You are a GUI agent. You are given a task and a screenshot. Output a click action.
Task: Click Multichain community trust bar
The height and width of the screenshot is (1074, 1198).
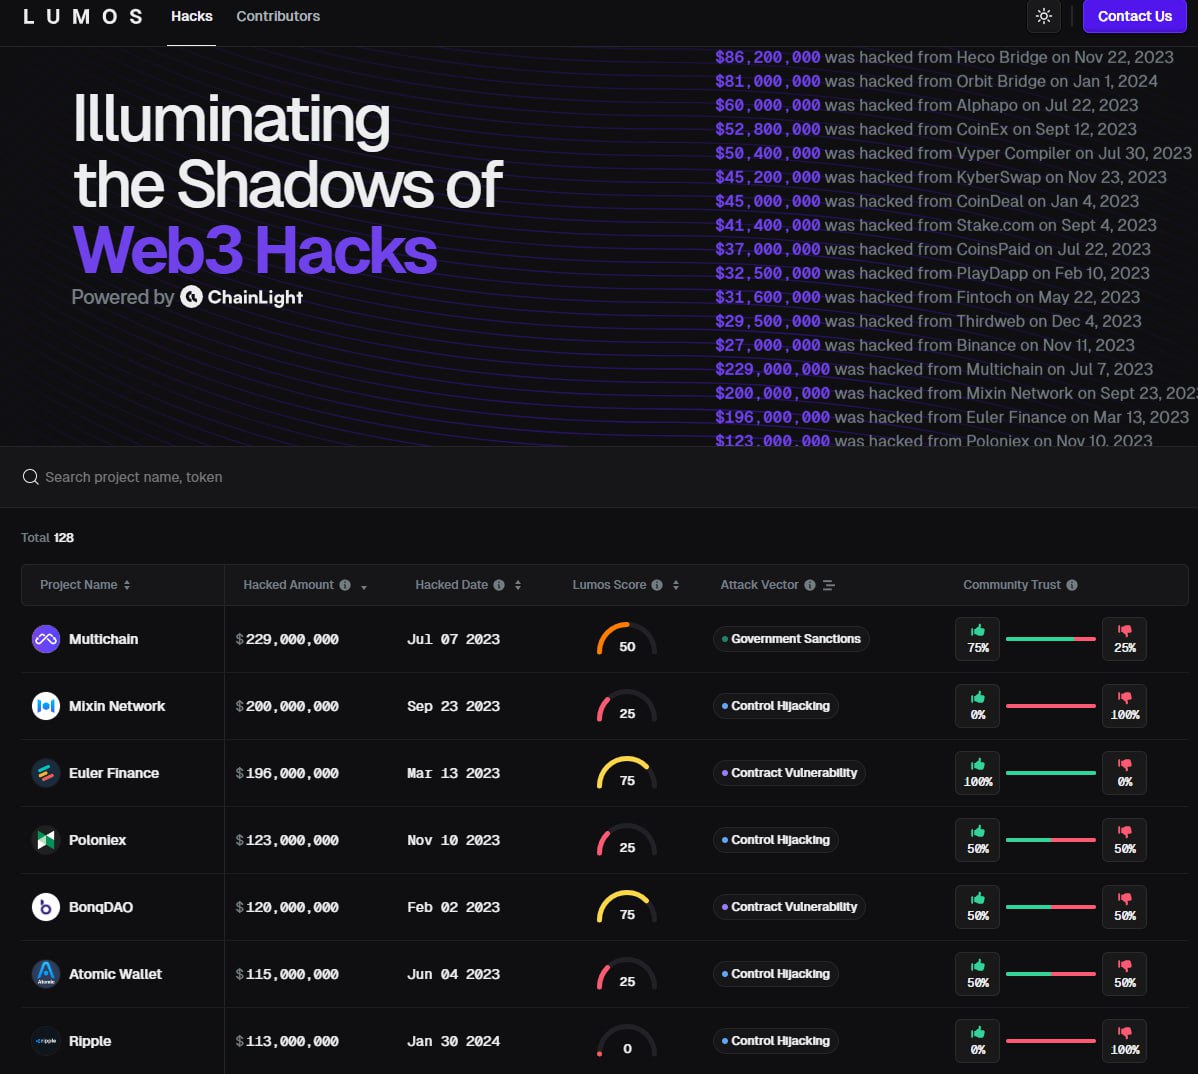click(1051, 639)
